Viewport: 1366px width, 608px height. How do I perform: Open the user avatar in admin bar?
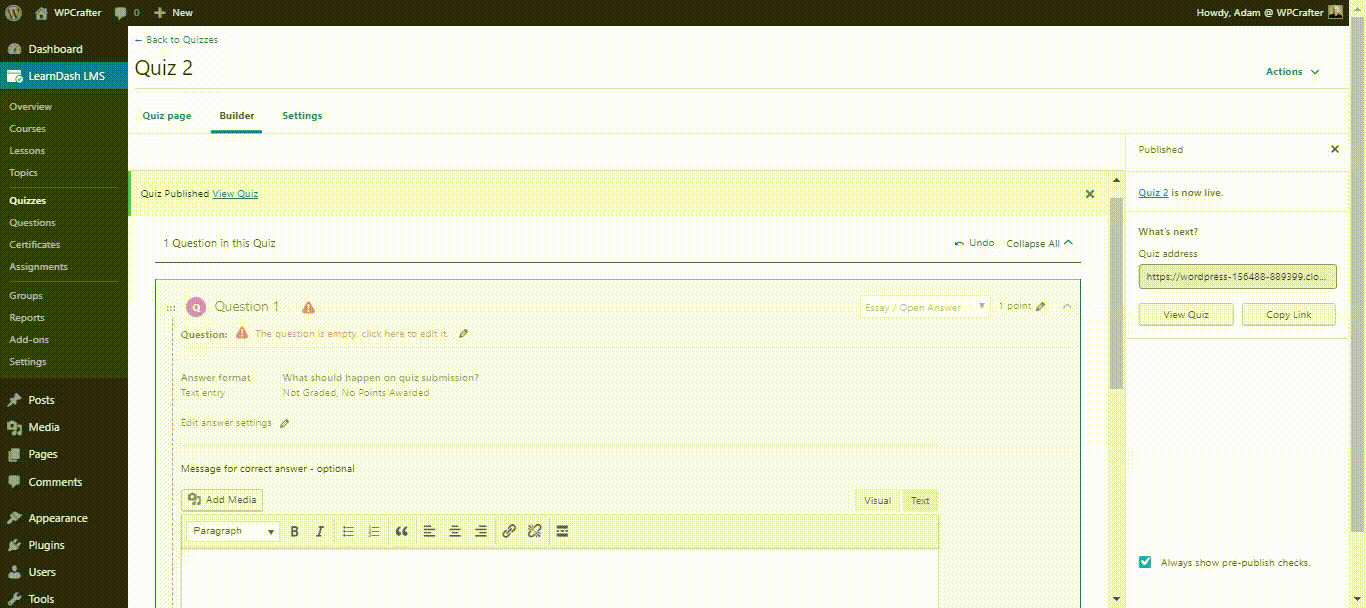(1335, 13)
